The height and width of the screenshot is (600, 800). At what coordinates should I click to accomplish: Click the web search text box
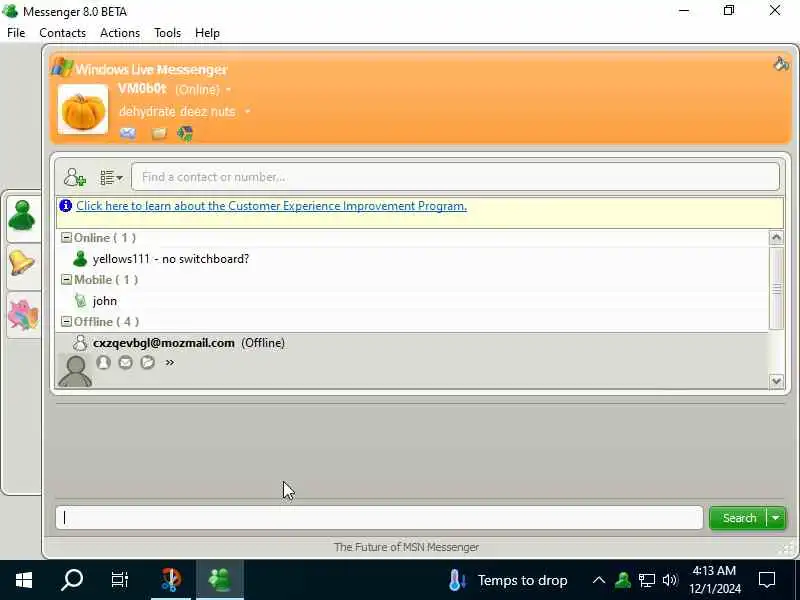click(x=379, y=518)
